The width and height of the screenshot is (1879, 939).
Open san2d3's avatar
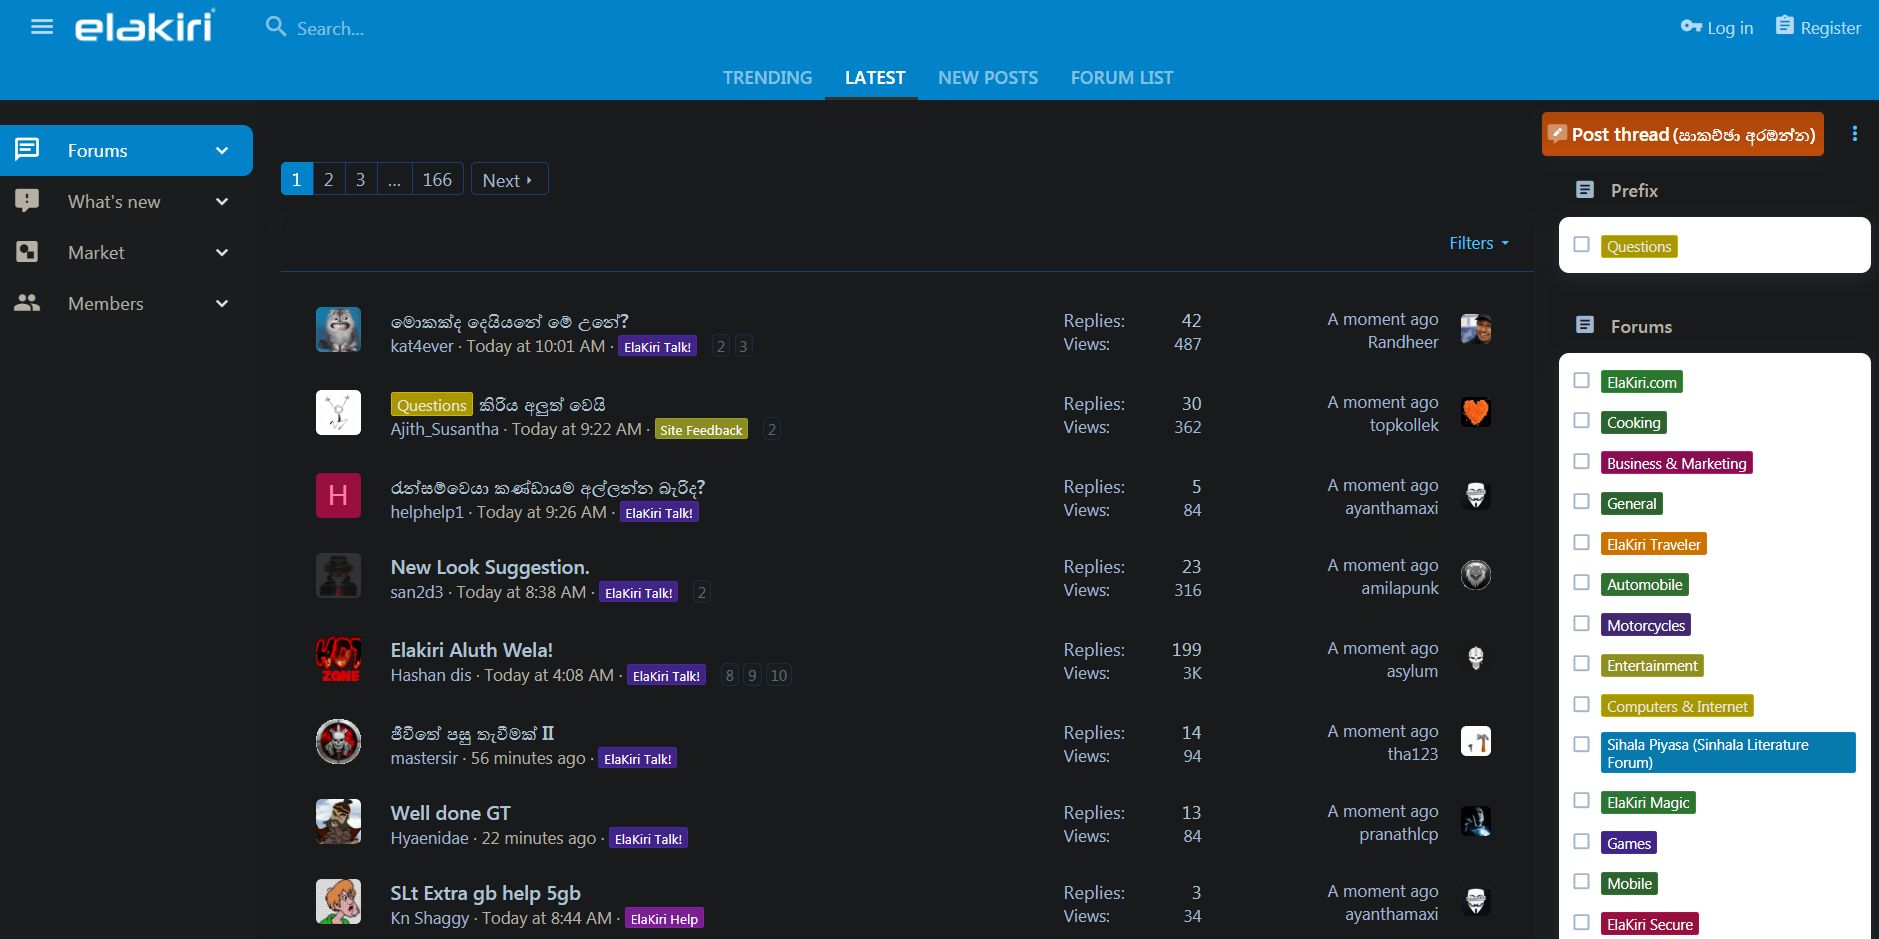point(338,575)
